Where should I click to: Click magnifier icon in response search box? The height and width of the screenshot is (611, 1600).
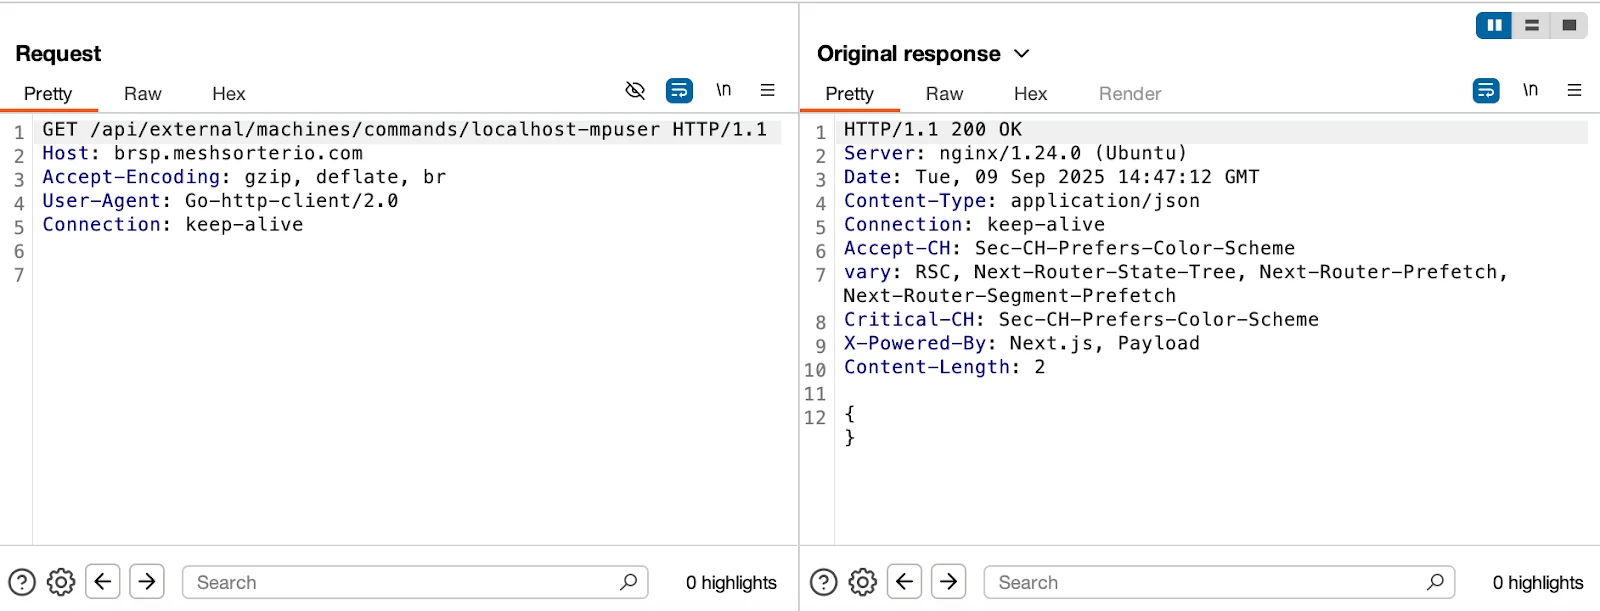tap(1436, 582)
